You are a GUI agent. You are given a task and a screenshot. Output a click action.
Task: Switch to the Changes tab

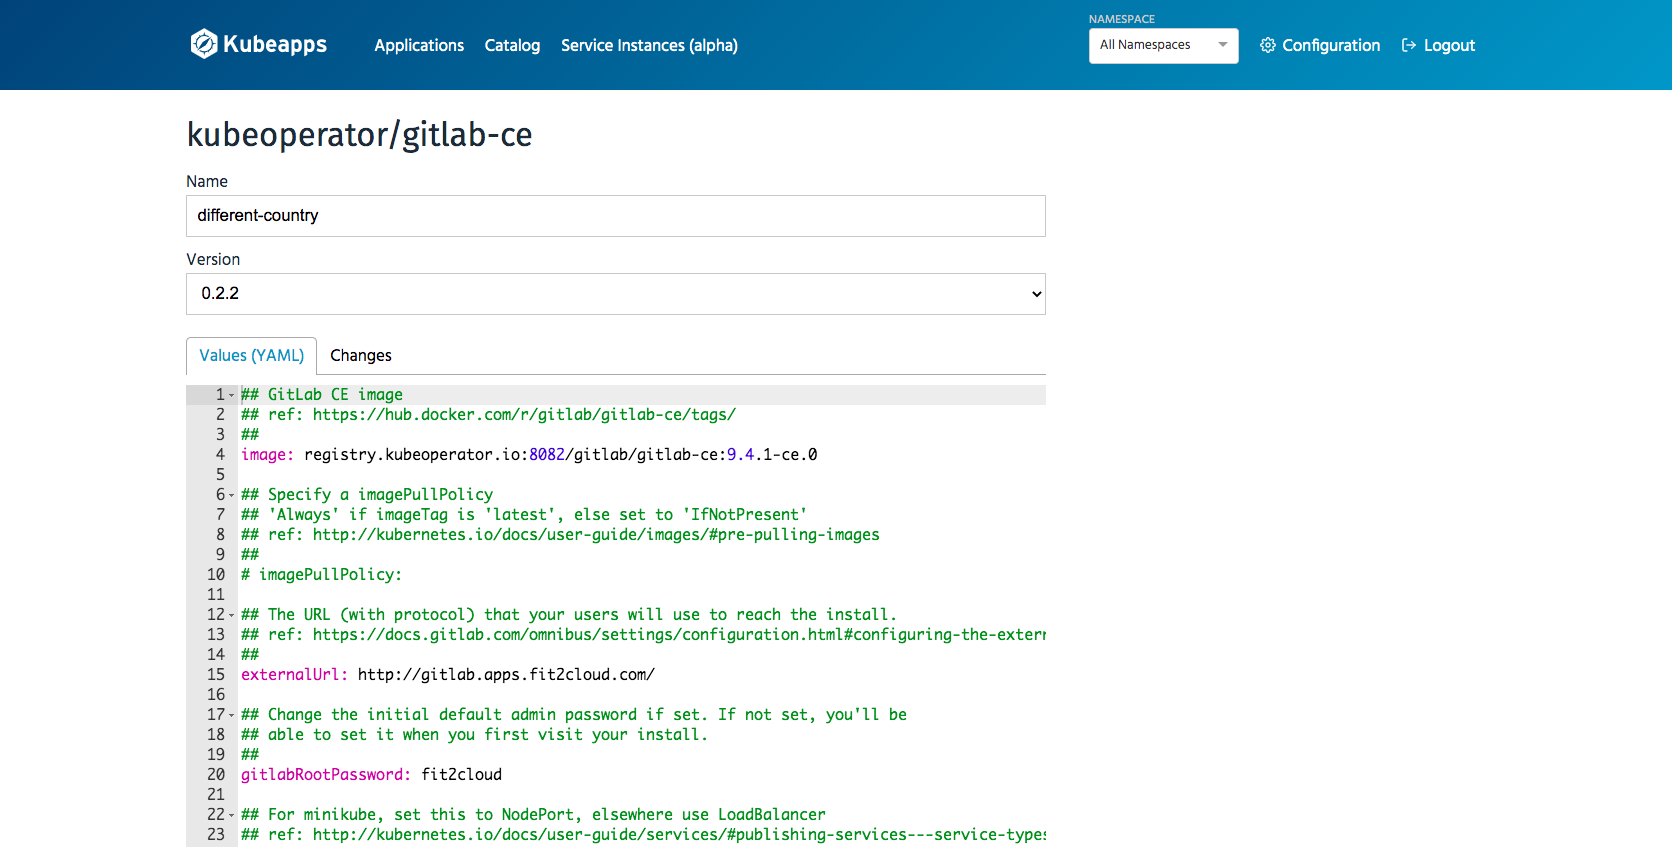361,356
